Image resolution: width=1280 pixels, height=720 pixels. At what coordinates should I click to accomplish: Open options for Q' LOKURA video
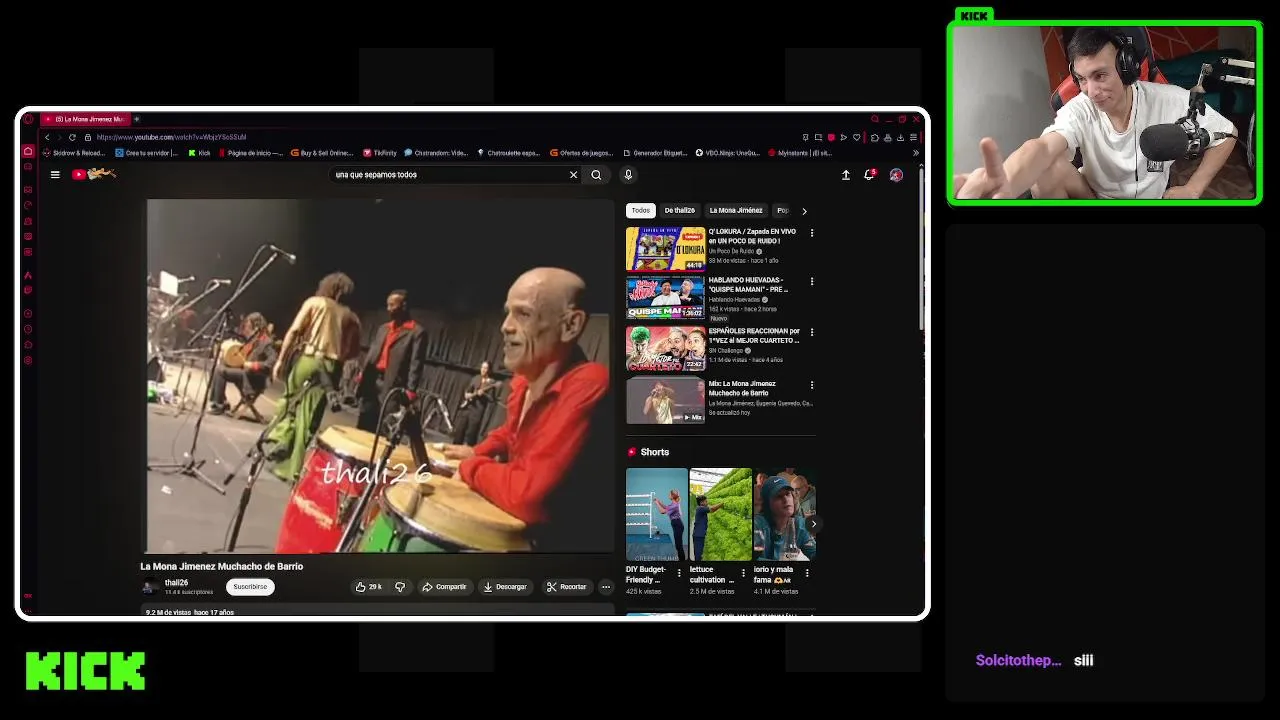click(x=811, y=233)
